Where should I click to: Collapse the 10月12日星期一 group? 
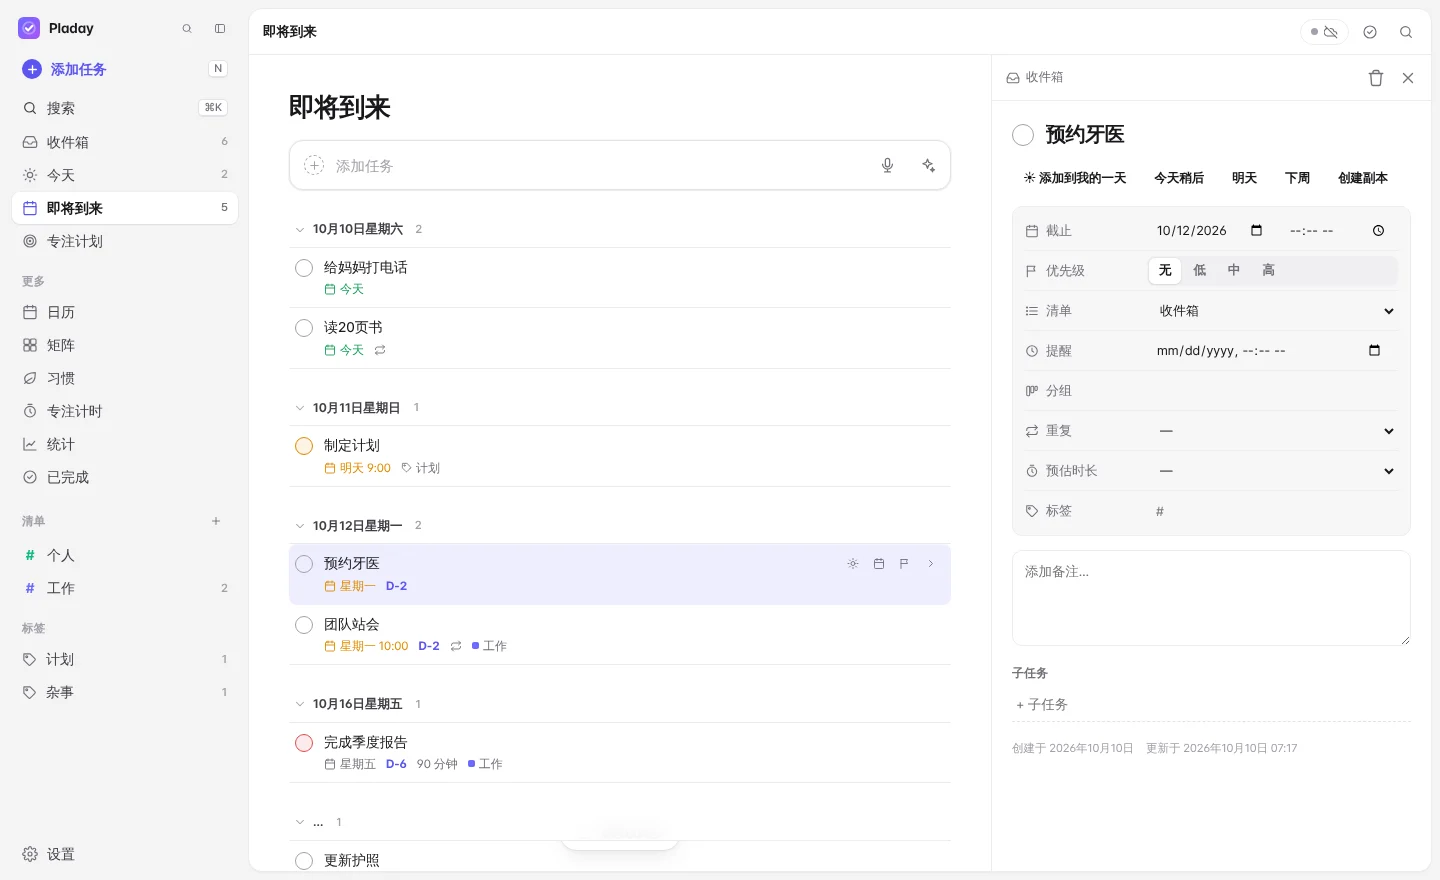tap(299, 526)
